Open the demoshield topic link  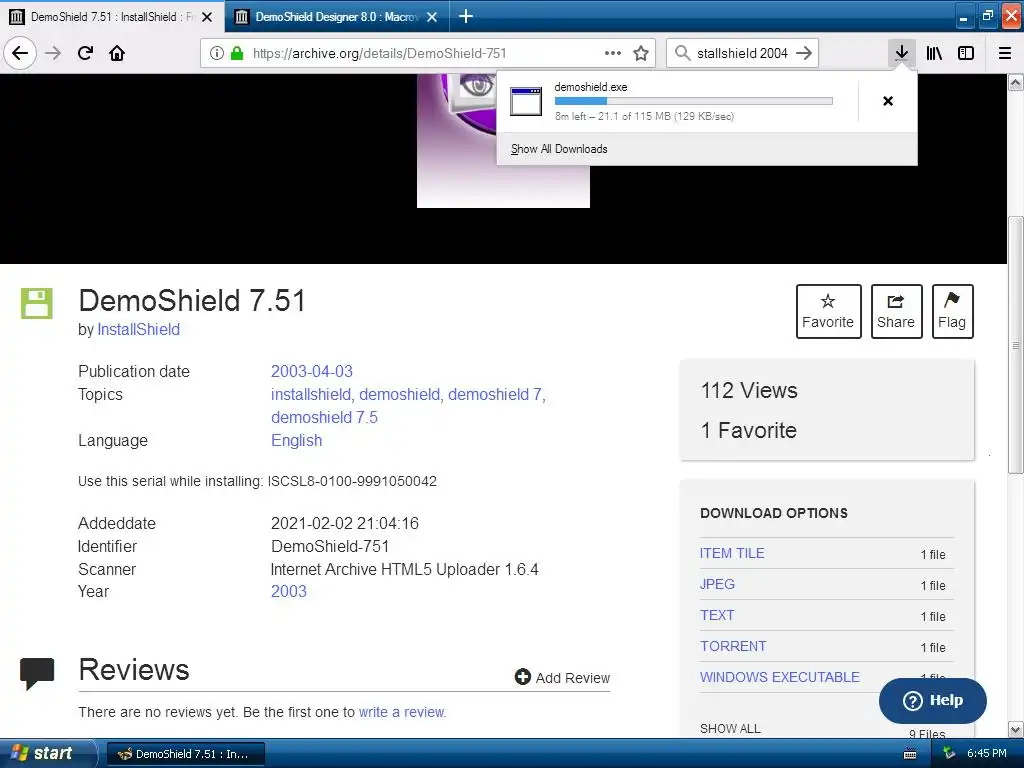pos(399,394)
